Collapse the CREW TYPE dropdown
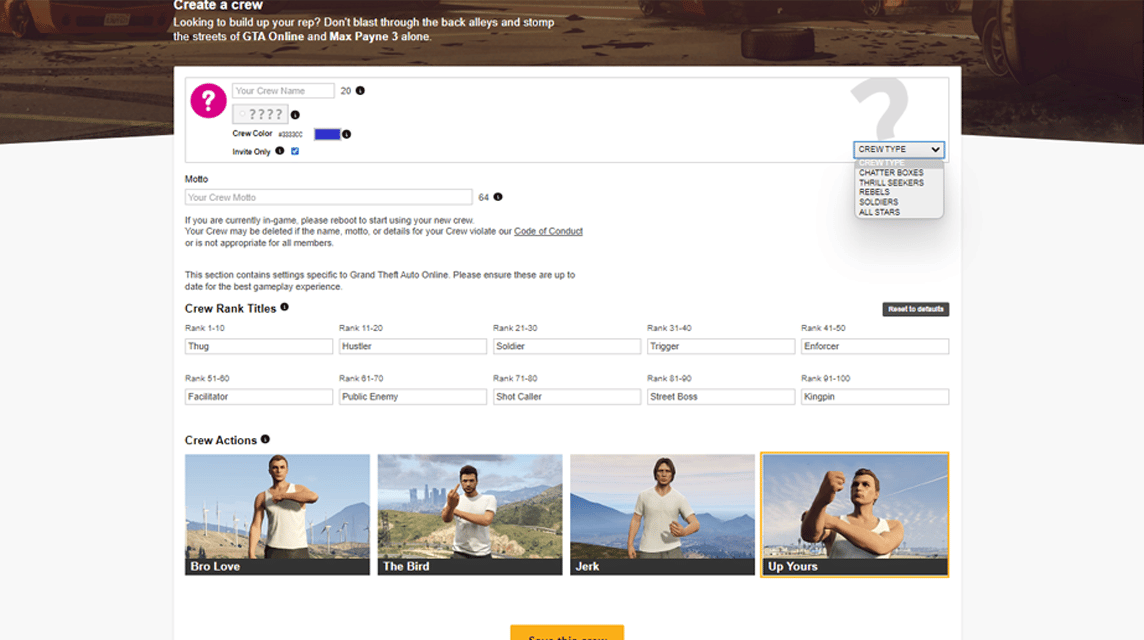1144x640 pixels. pyautogui.click(x=899, y=149)
